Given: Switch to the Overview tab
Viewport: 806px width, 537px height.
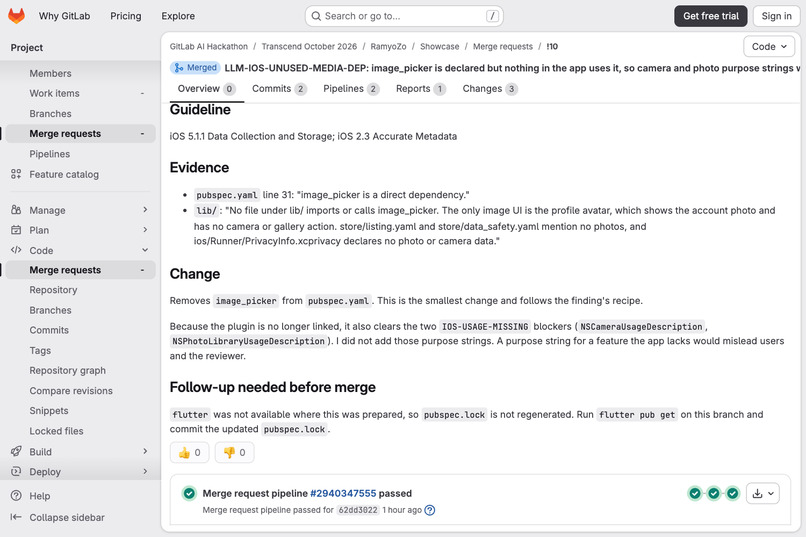Looking at the screenshot, I should click(x=207, y=89).
